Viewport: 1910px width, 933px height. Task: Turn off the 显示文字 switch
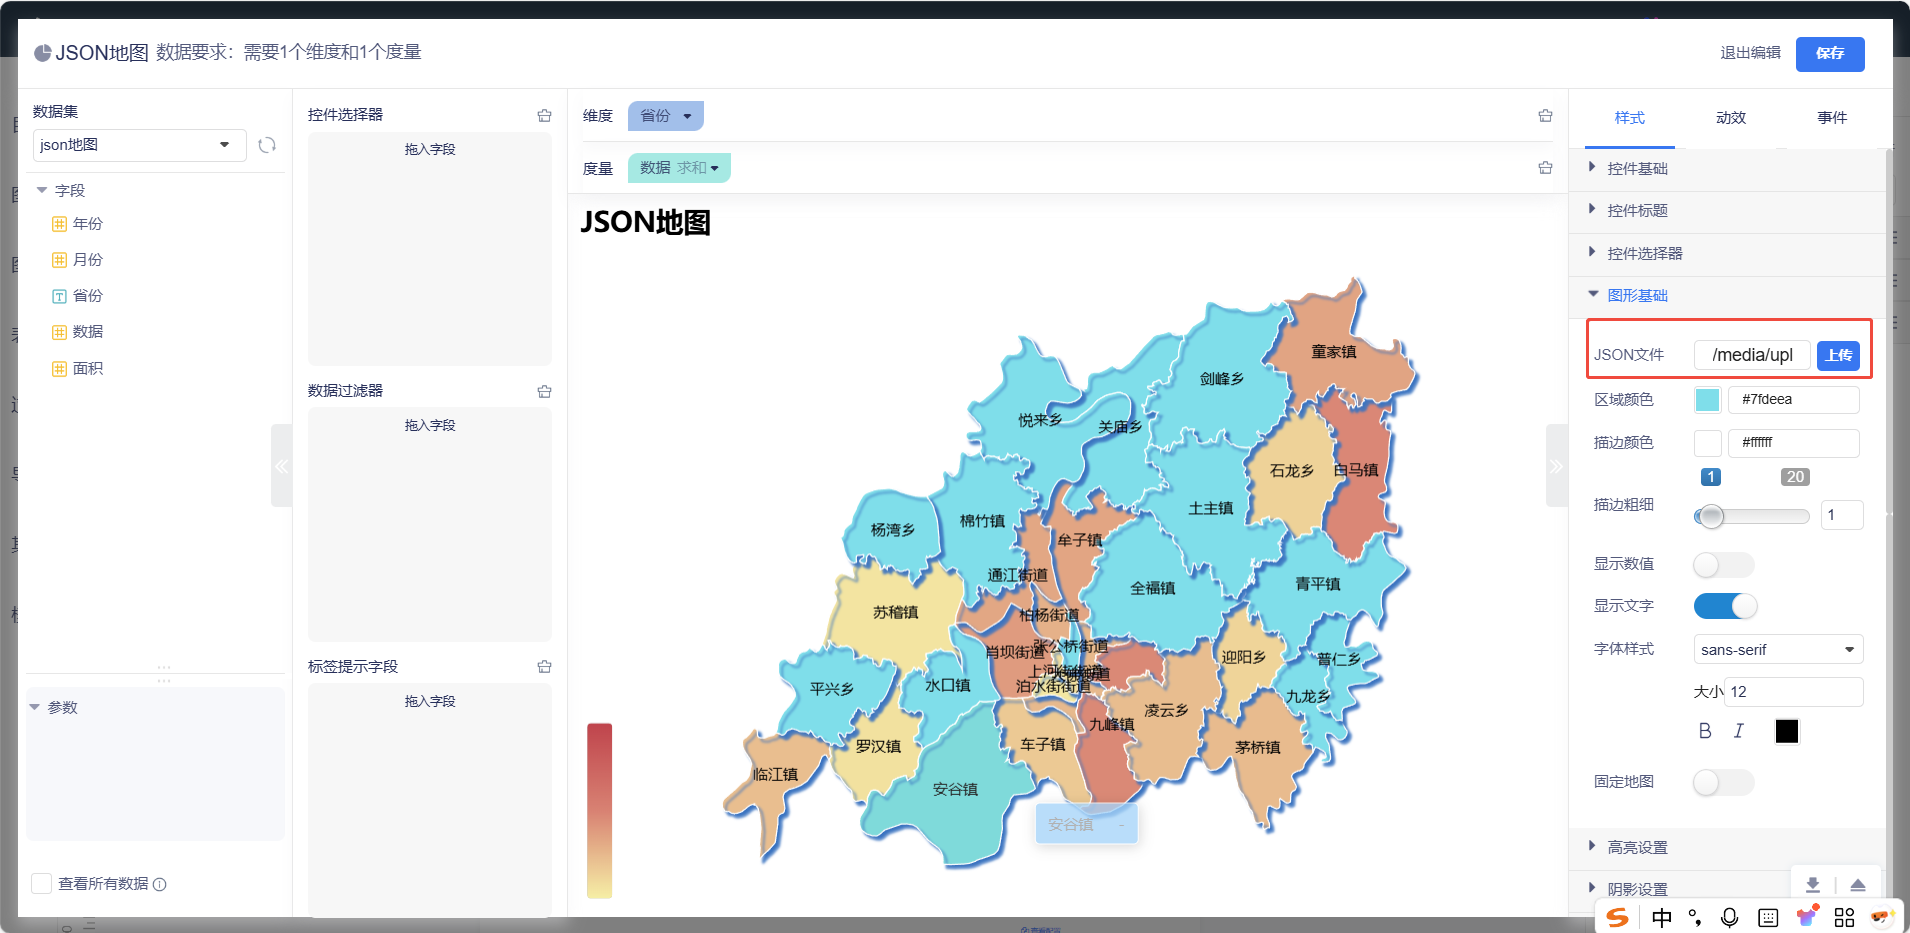(x=1725, y=606)
